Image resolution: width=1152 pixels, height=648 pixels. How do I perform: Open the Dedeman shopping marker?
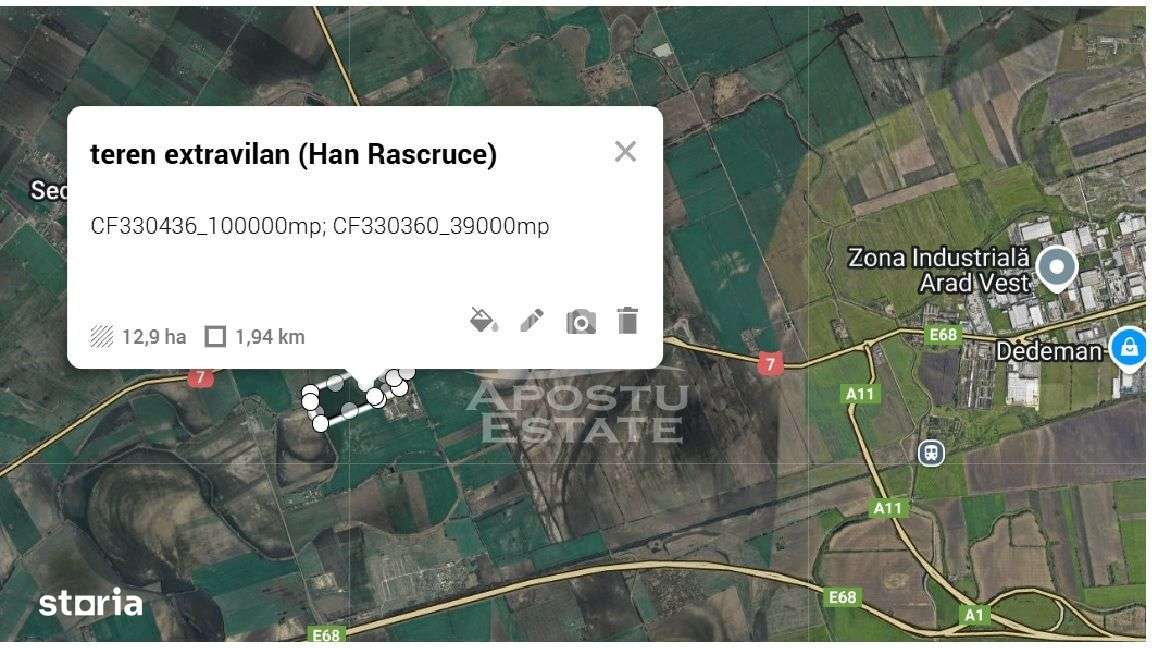1128,348
